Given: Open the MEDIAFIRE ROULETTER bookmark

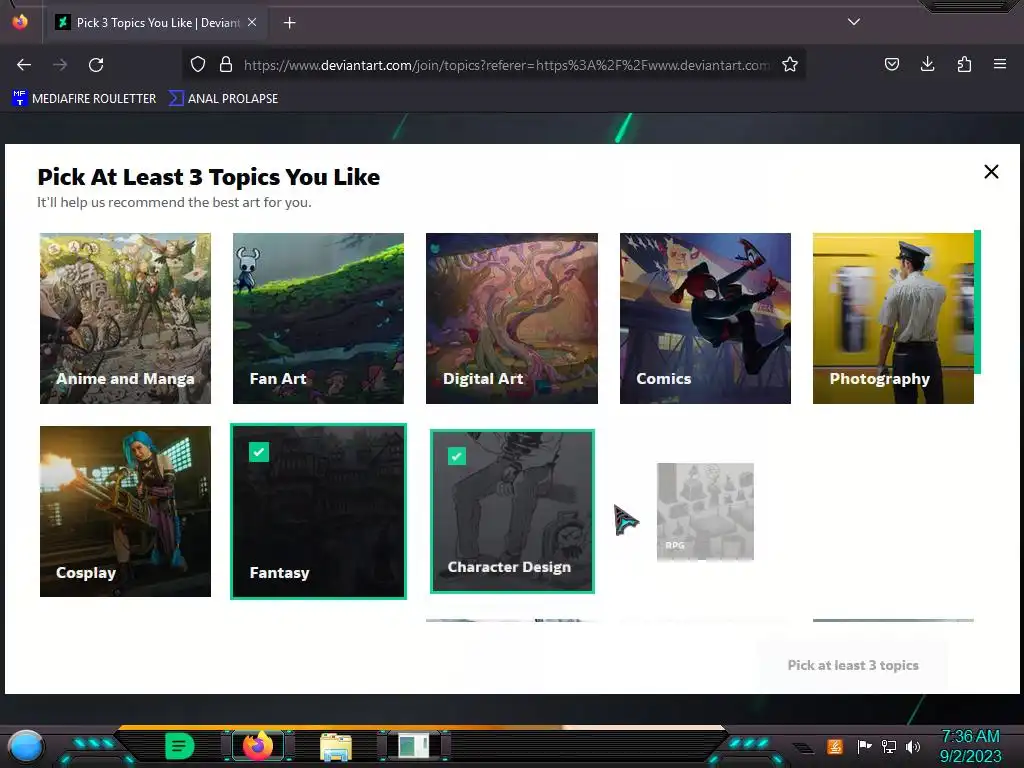Looking at the screenshot, I should click(84, 99).
